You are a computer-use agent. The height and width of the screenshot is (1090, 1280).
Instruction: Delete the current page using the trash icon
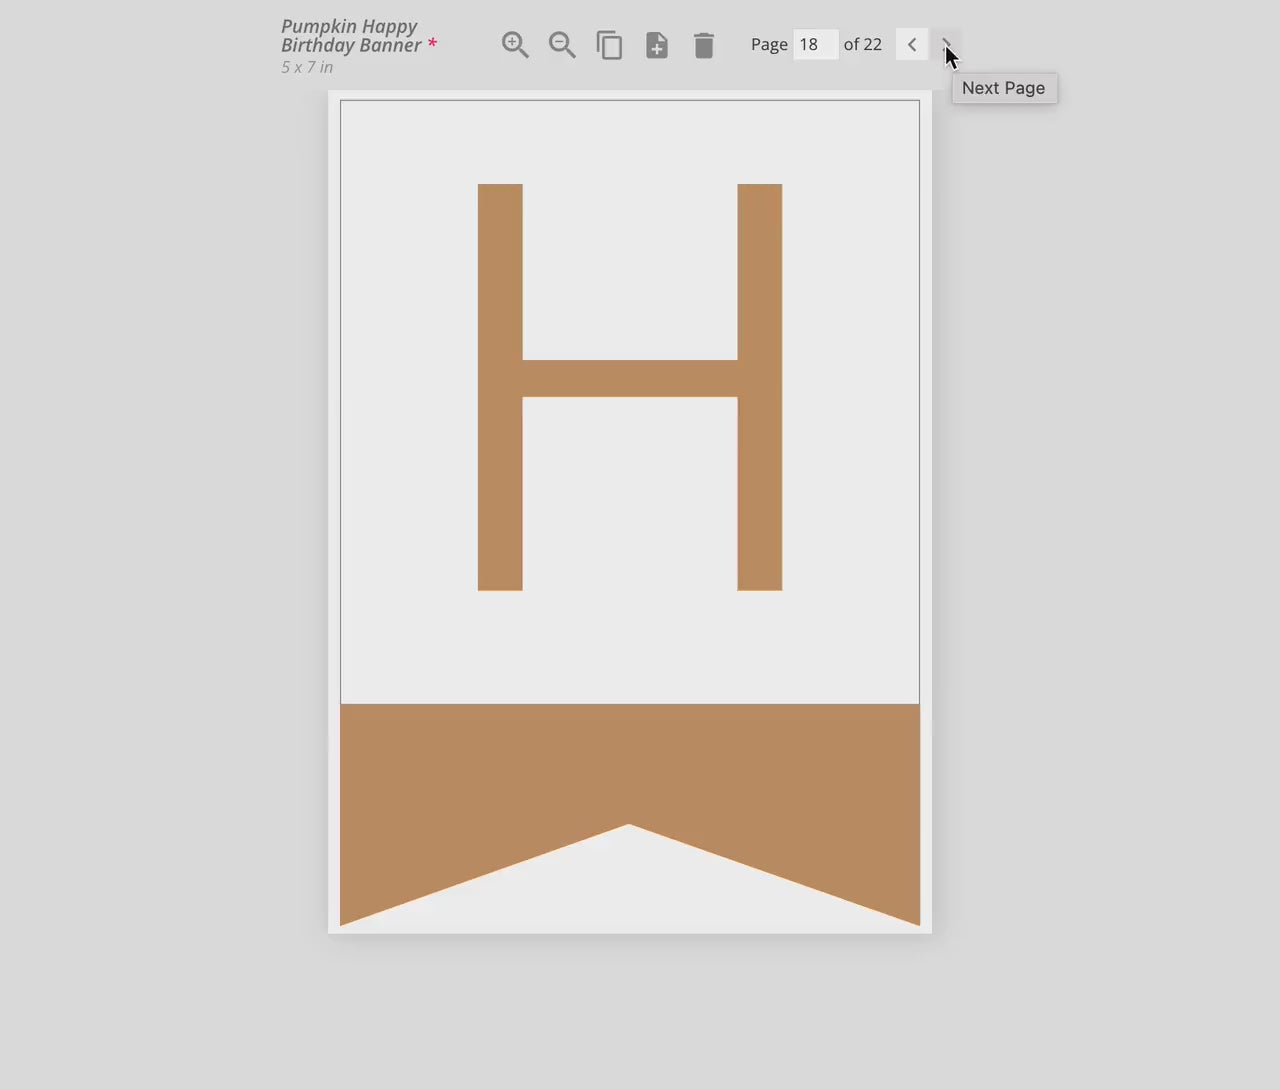(x=704, y=45)
